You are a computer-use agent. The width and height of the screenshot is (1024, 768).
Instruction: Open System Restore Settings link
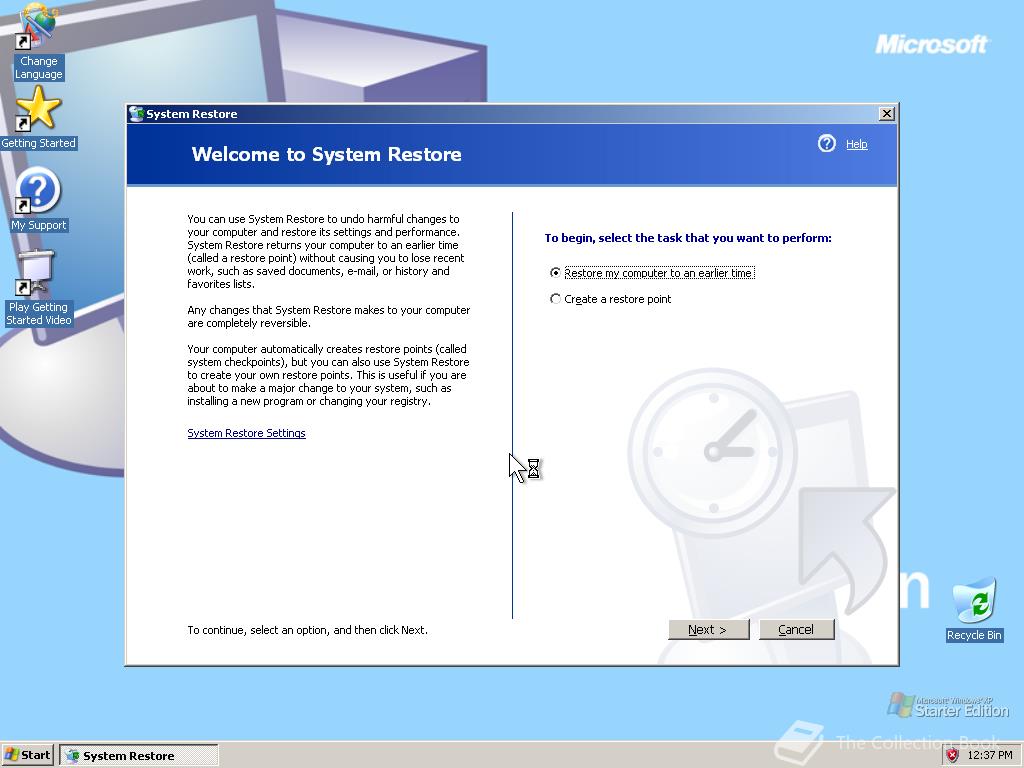246,433
